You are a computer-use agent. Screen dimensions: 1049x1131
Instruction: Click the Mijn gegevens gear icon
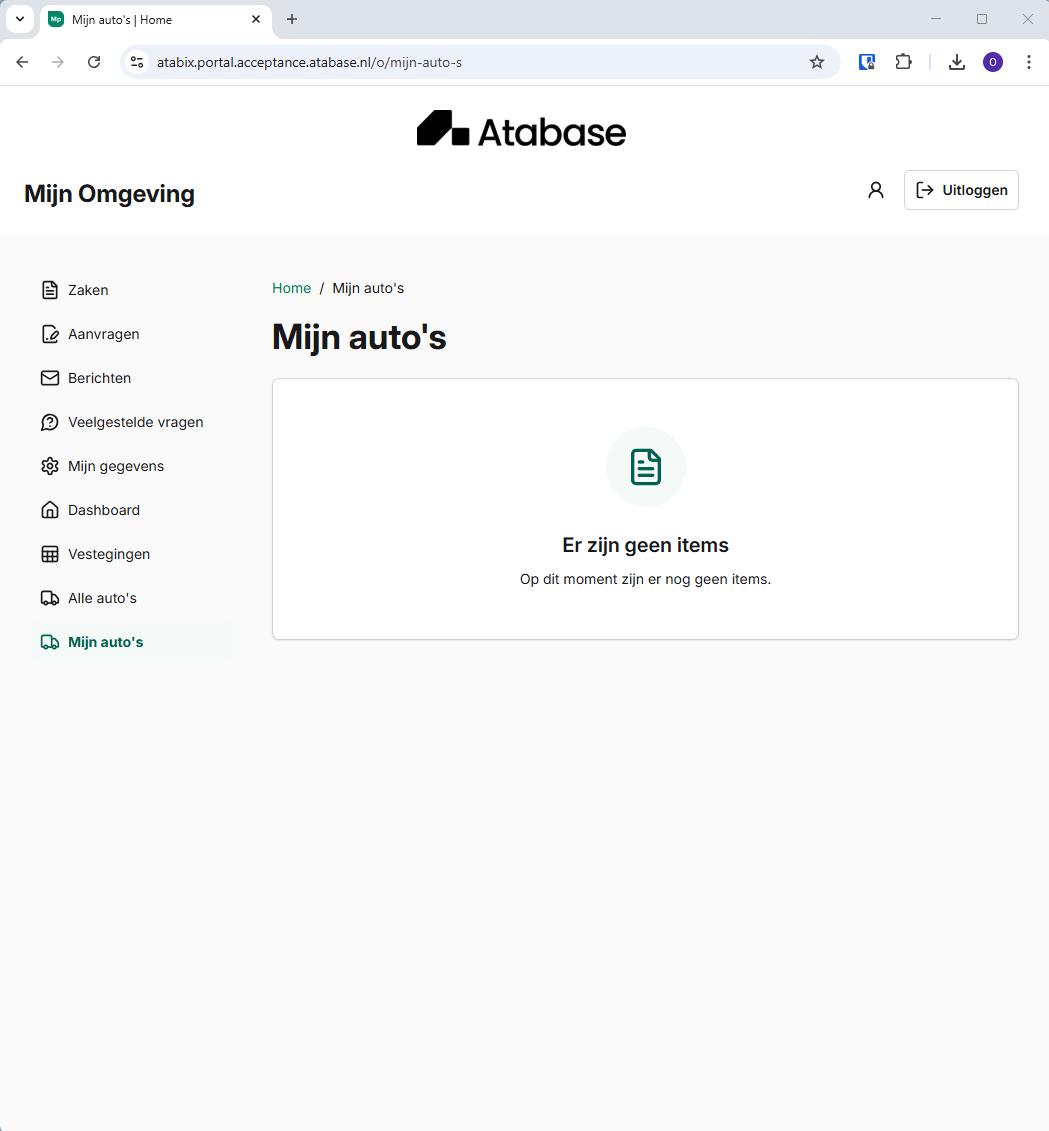(49, 466)
